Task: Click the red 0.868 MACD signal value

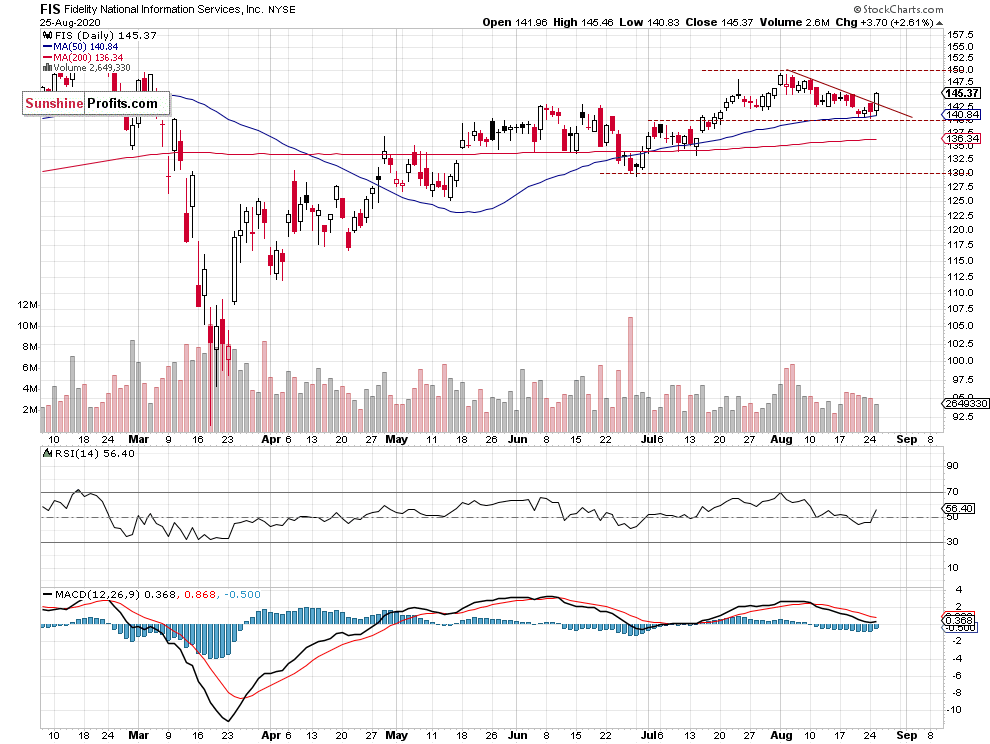Action: tap(200, 594)
